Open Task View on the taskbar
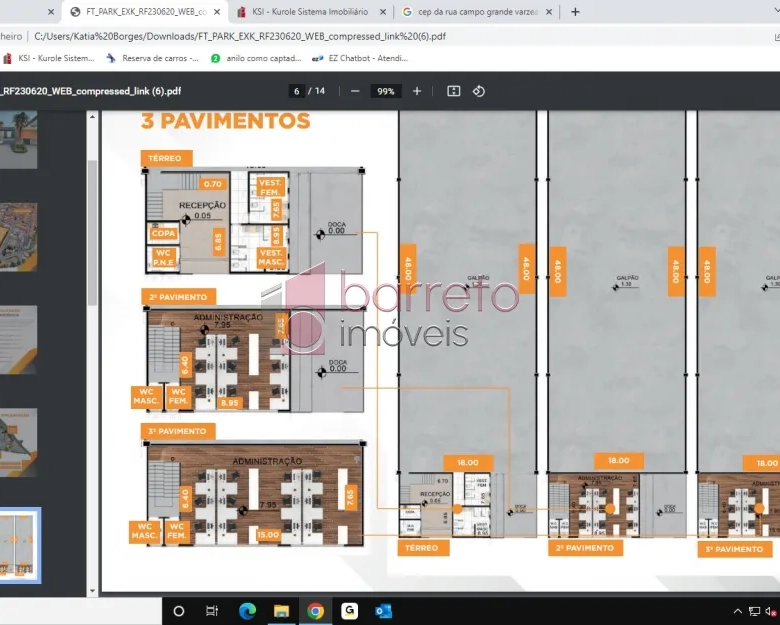 tap(212, 611)
